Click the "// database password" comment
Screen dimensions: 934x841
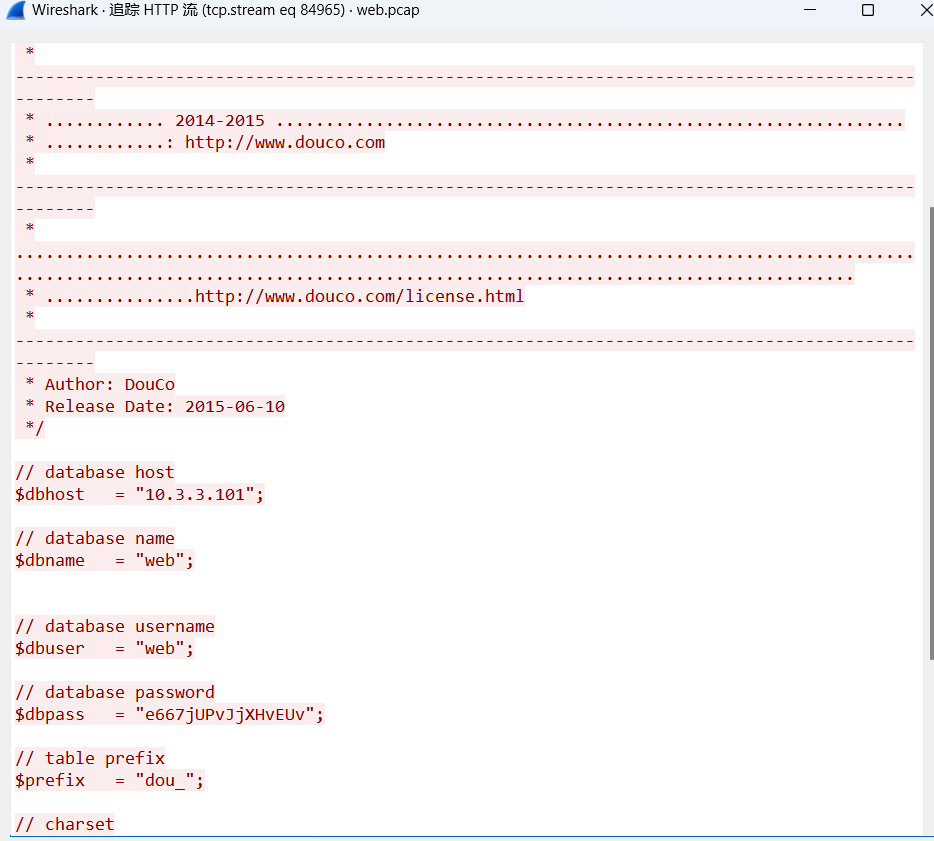(114, 693)
